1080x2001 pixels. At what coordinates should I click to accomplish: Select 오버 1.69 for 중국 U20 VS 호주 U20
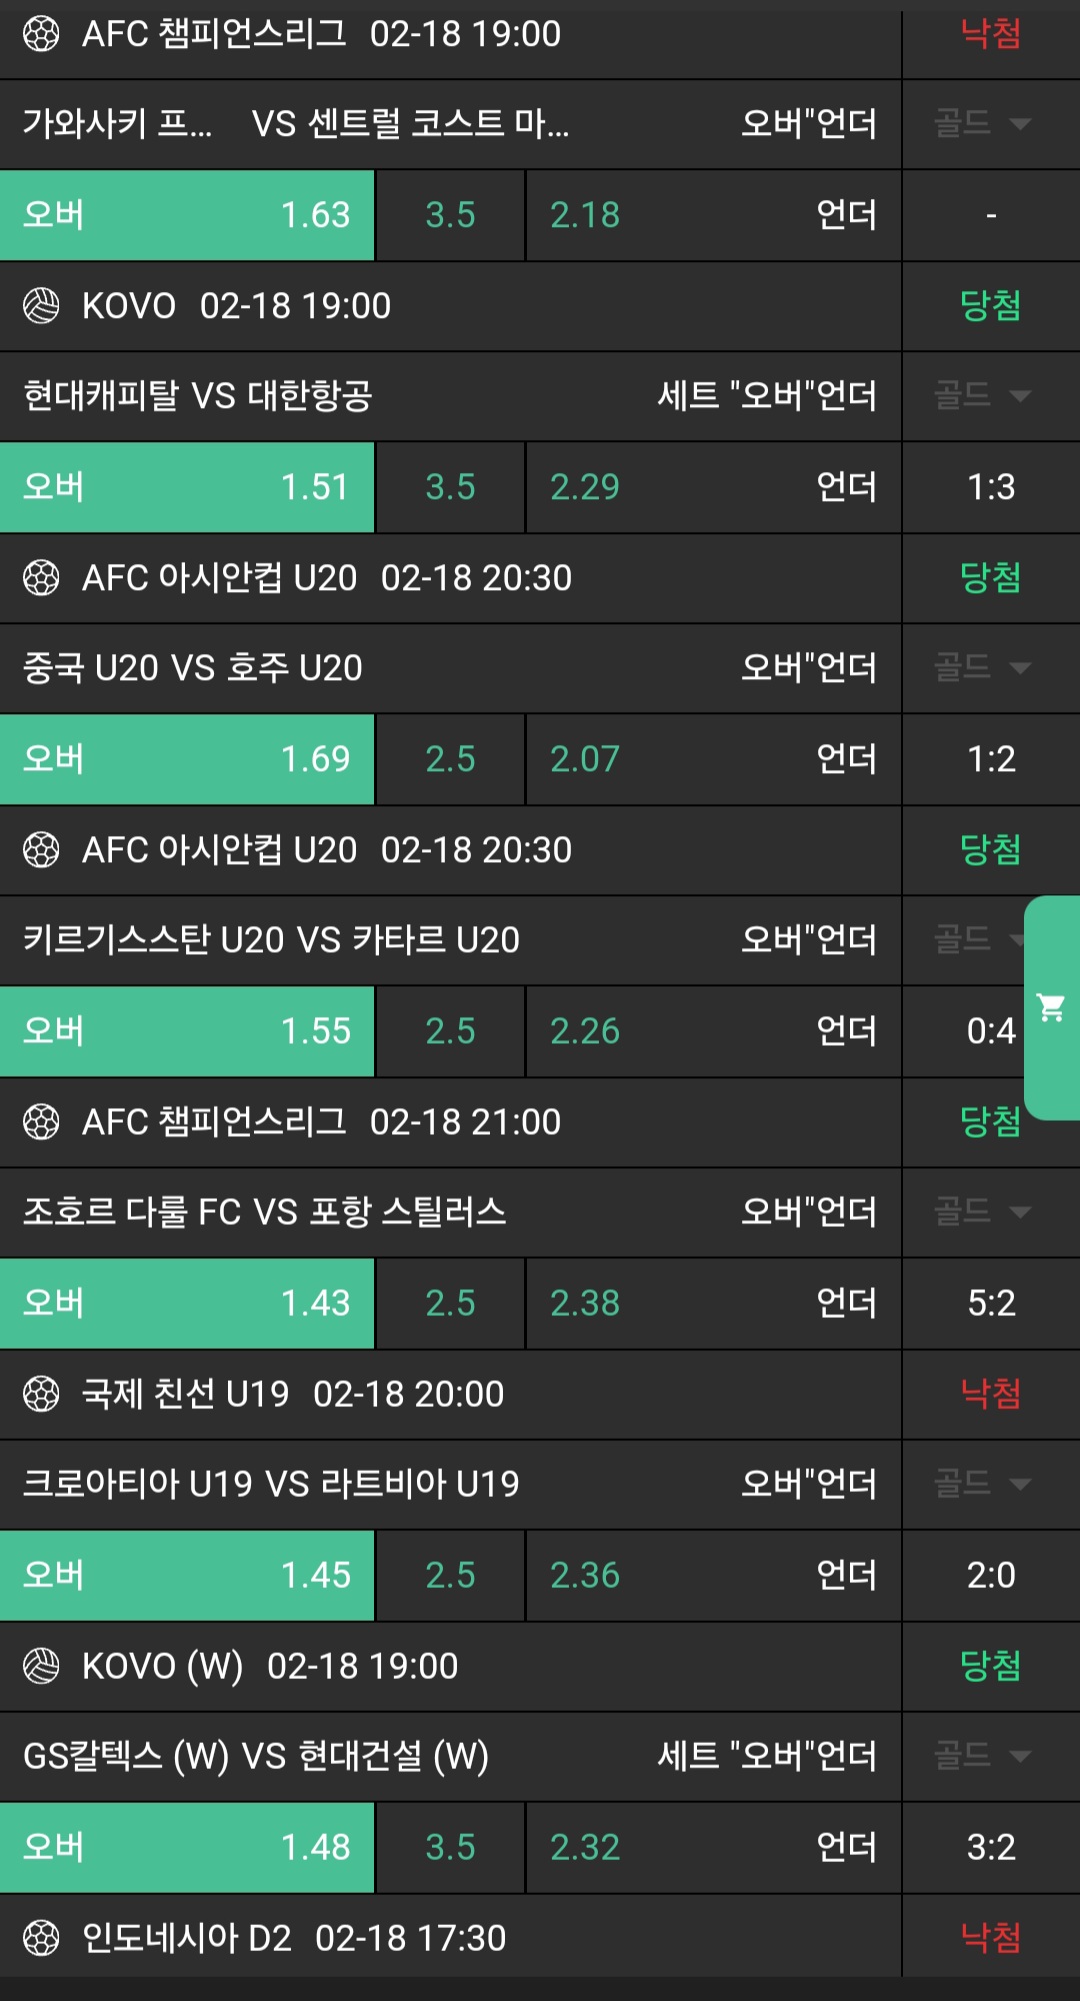click(x=187, y=759)
